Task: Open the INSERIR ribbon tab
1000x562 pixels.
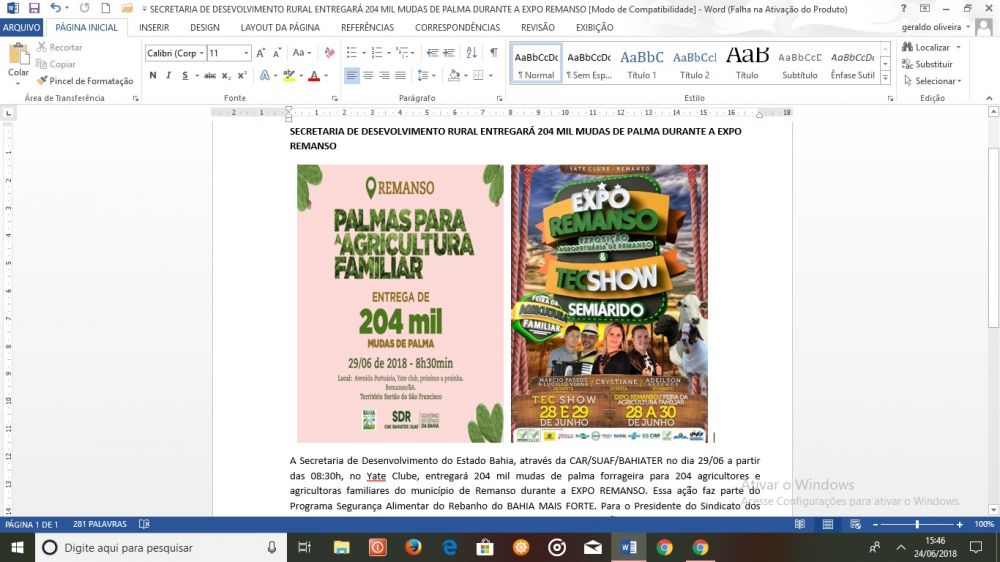Action: point(154,28)
